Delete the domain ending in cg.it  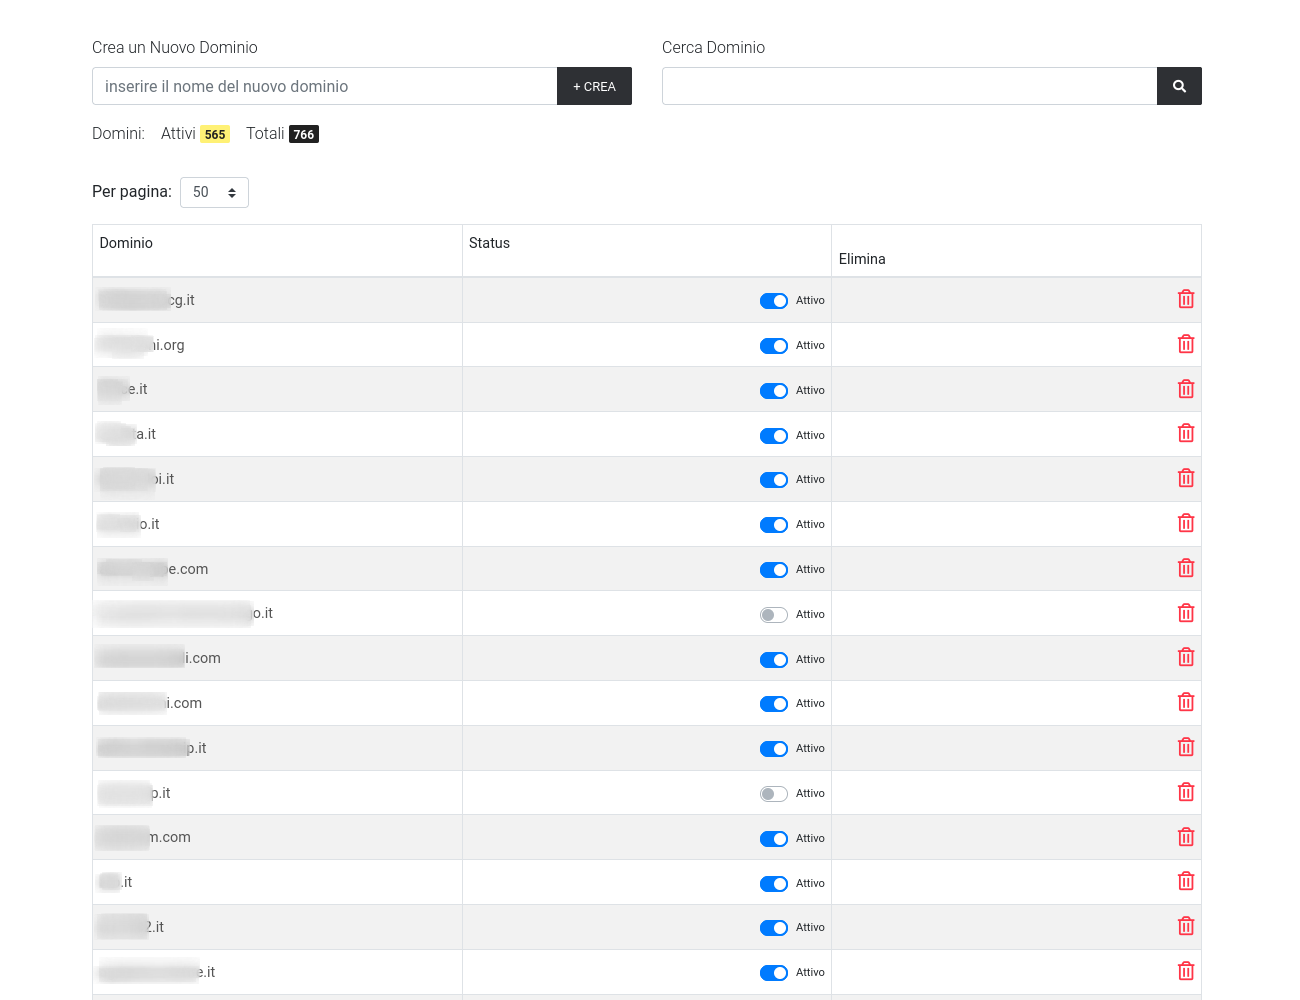coord(1186,299)
